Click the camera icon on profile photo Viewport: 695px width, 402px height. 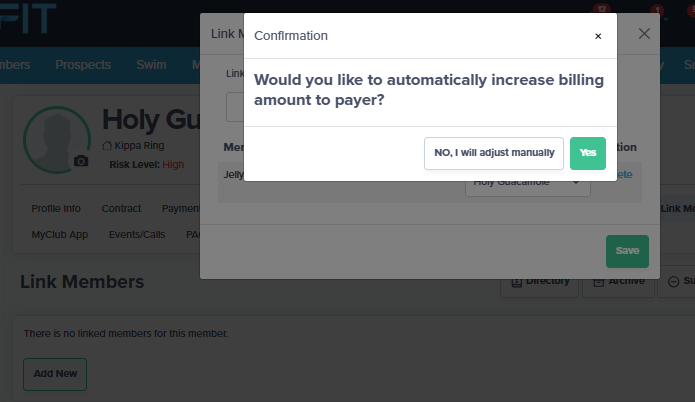click(x=81, y=161)
